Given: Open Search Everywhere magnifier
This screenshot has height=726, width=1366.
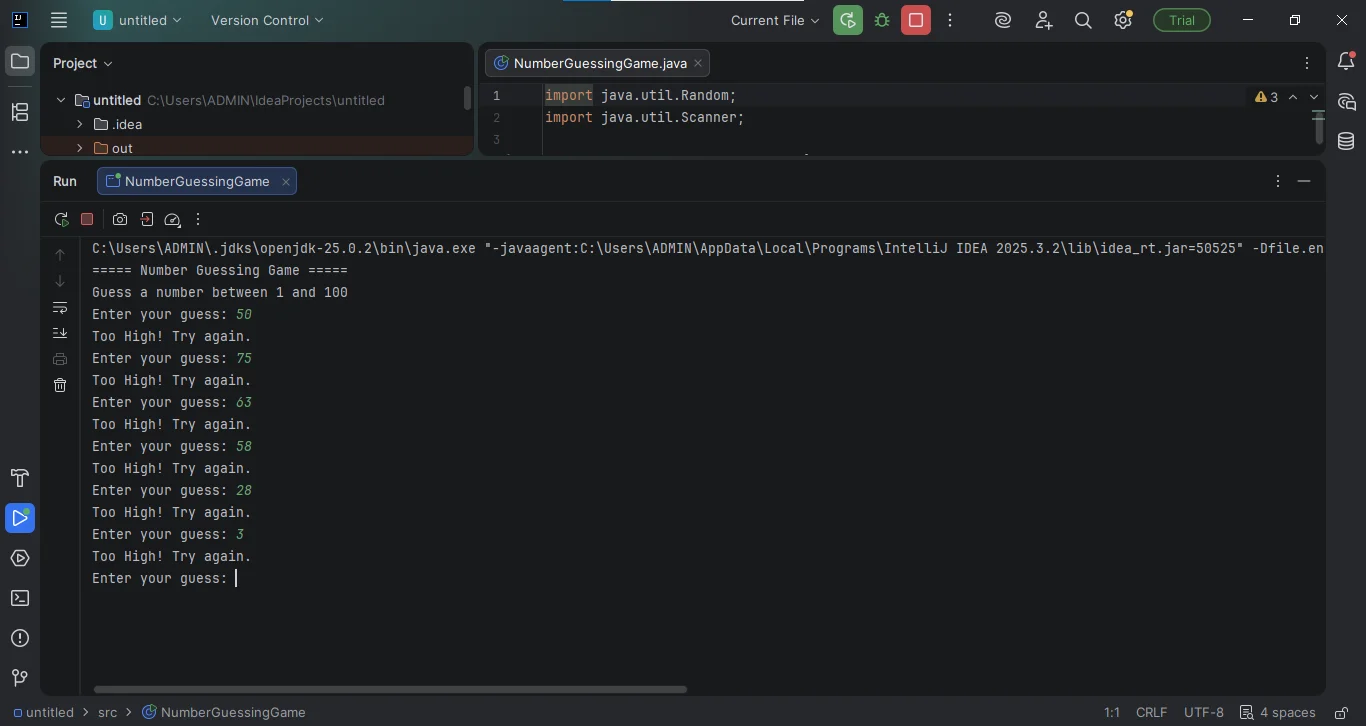Looking at the screenshot, I should pyautogui.click(x=1083, y=20).
